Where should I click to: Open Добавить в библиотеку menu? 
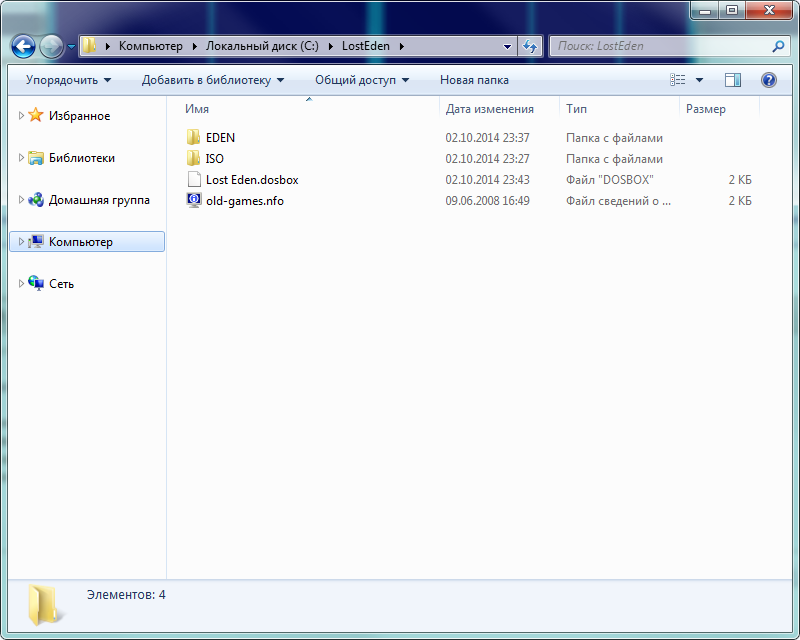click(x=213, y=80)
